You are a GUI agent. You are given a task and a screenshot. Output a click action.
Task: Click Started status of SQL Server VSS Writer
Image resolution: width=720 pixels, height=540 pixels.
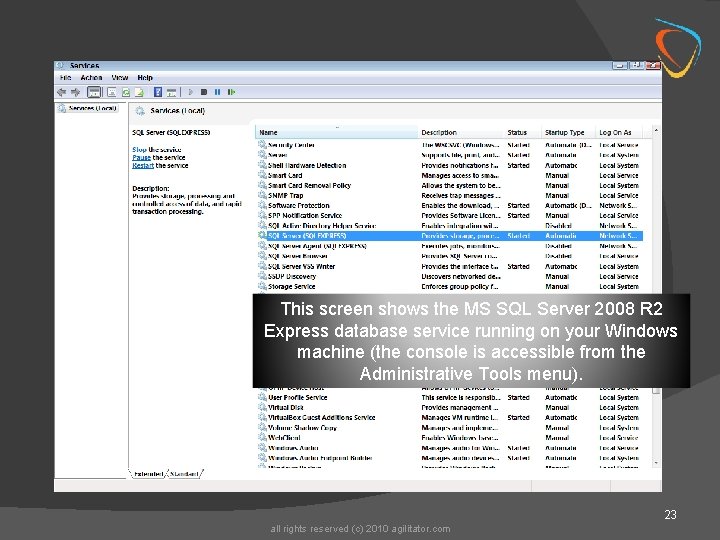click(518, 267)
